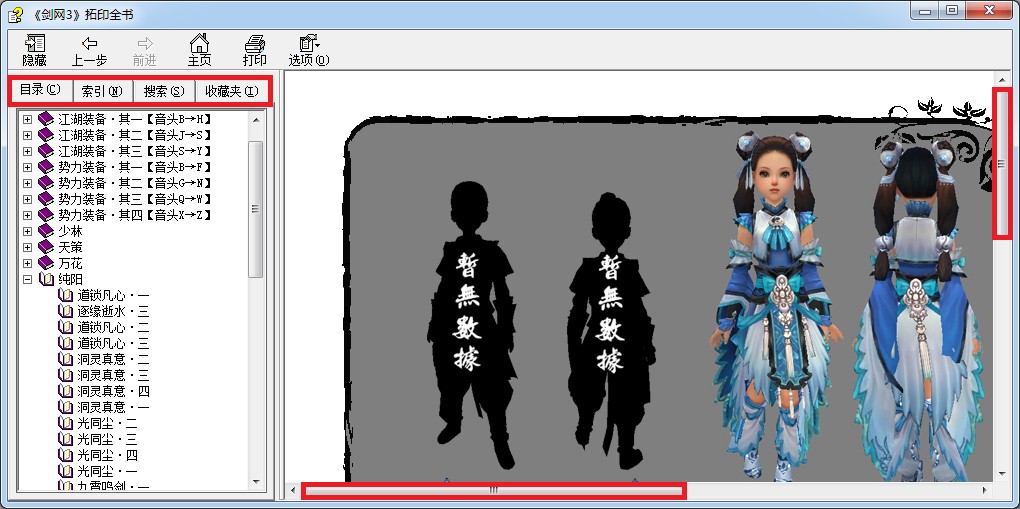Switch to the 索引(N) tab
This screenshot has width=1020, height=509.
click(x=102, y=91)
